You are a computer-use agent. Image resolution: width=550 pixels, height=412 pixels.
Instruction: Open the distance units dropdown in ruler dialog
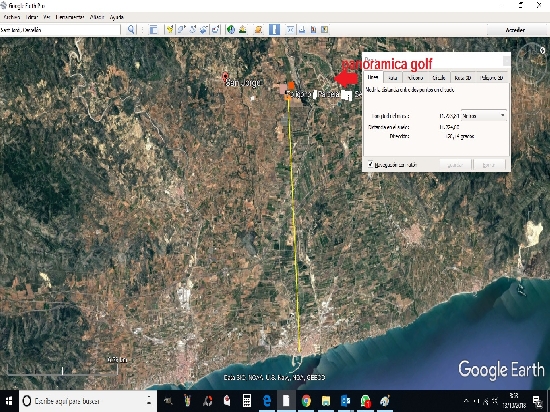484,116
